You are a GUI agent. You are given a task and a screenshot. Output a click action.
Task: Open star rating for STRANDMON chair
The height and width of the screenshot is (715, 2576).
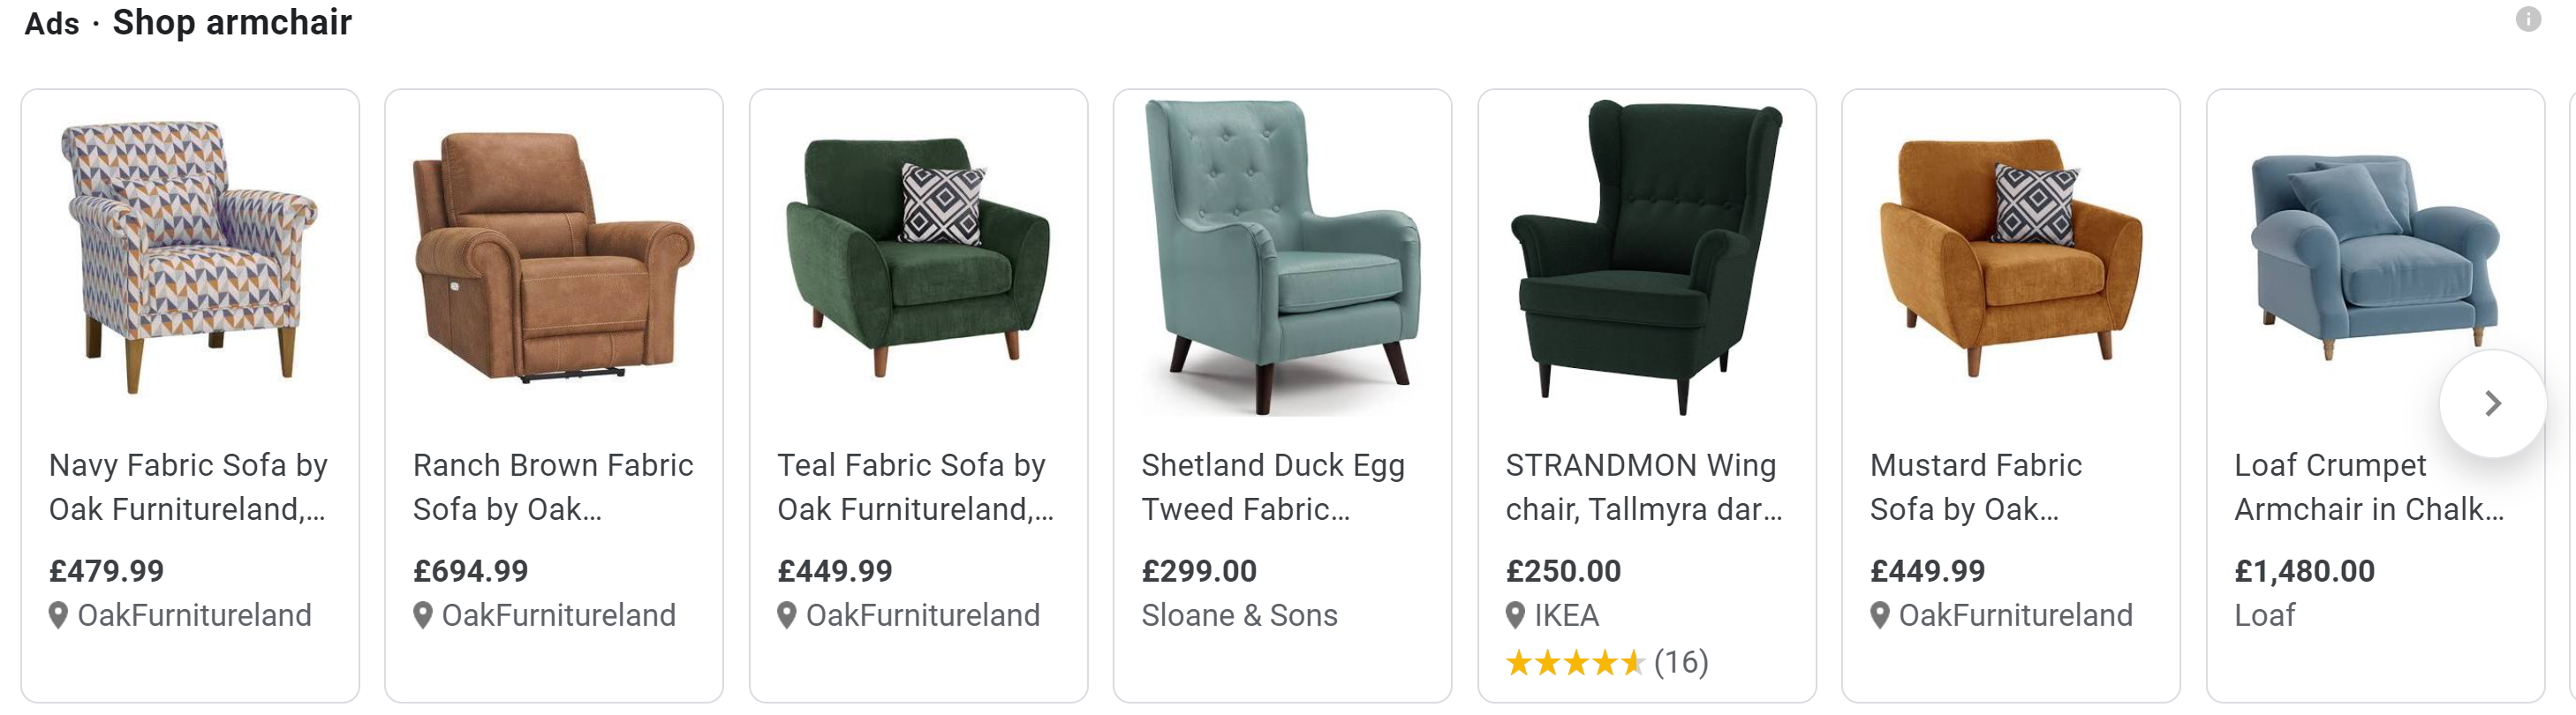[x=1607, y=662]
